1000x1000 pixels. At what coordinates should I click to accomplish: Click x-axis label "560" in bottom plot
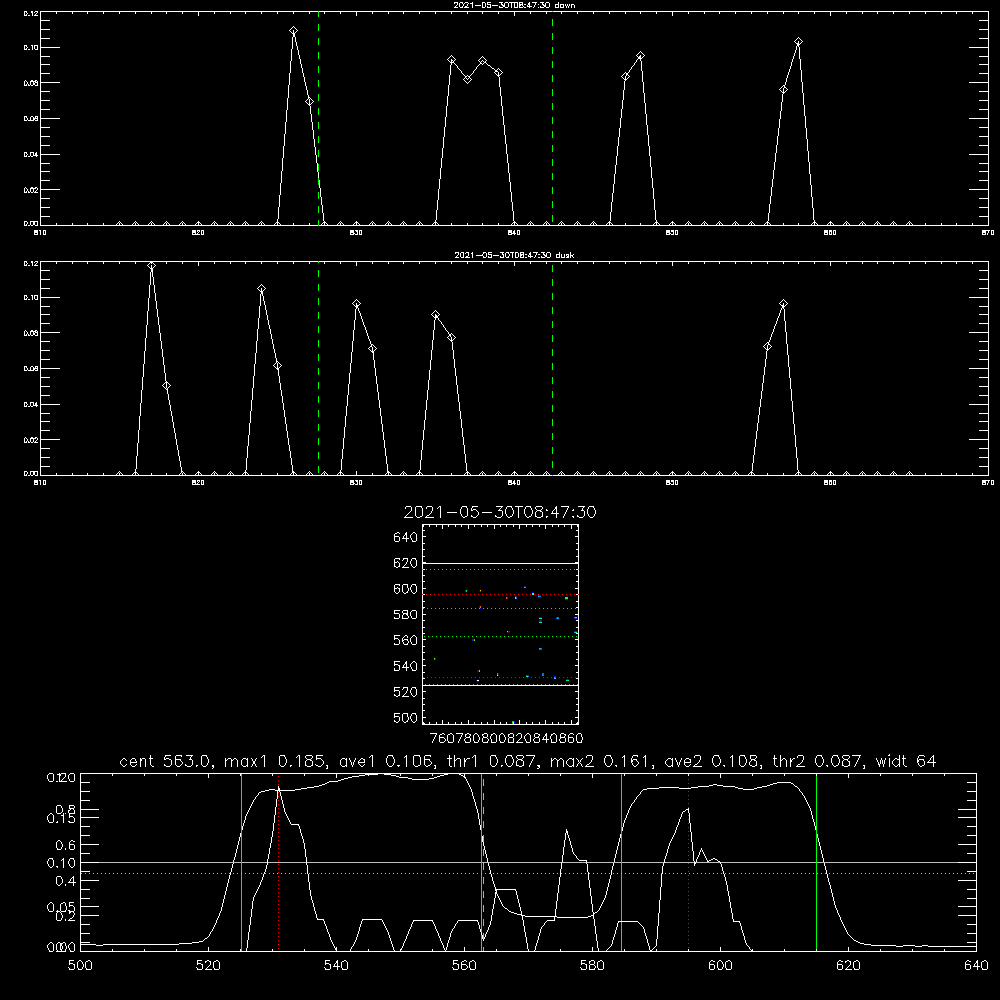coord(464,966)
